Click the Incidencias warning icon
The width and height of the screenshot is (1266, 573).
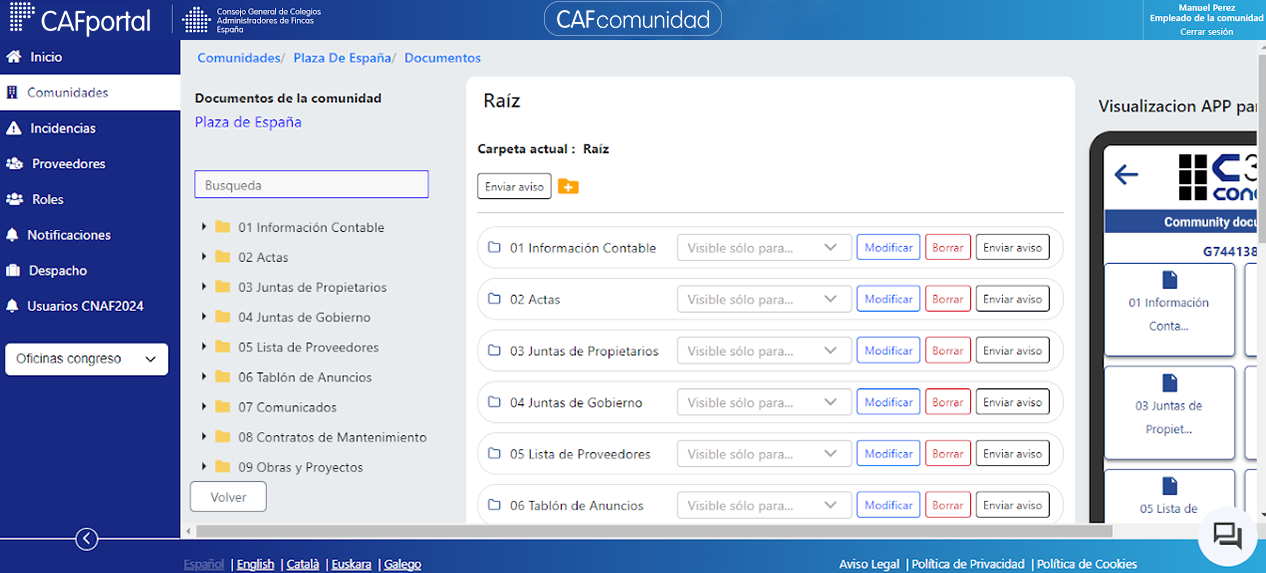(13, 128)
